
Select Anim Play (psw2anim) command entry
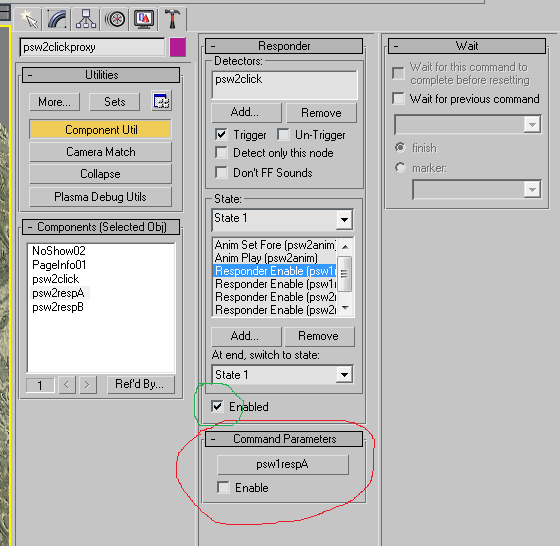tap(266, 258)
